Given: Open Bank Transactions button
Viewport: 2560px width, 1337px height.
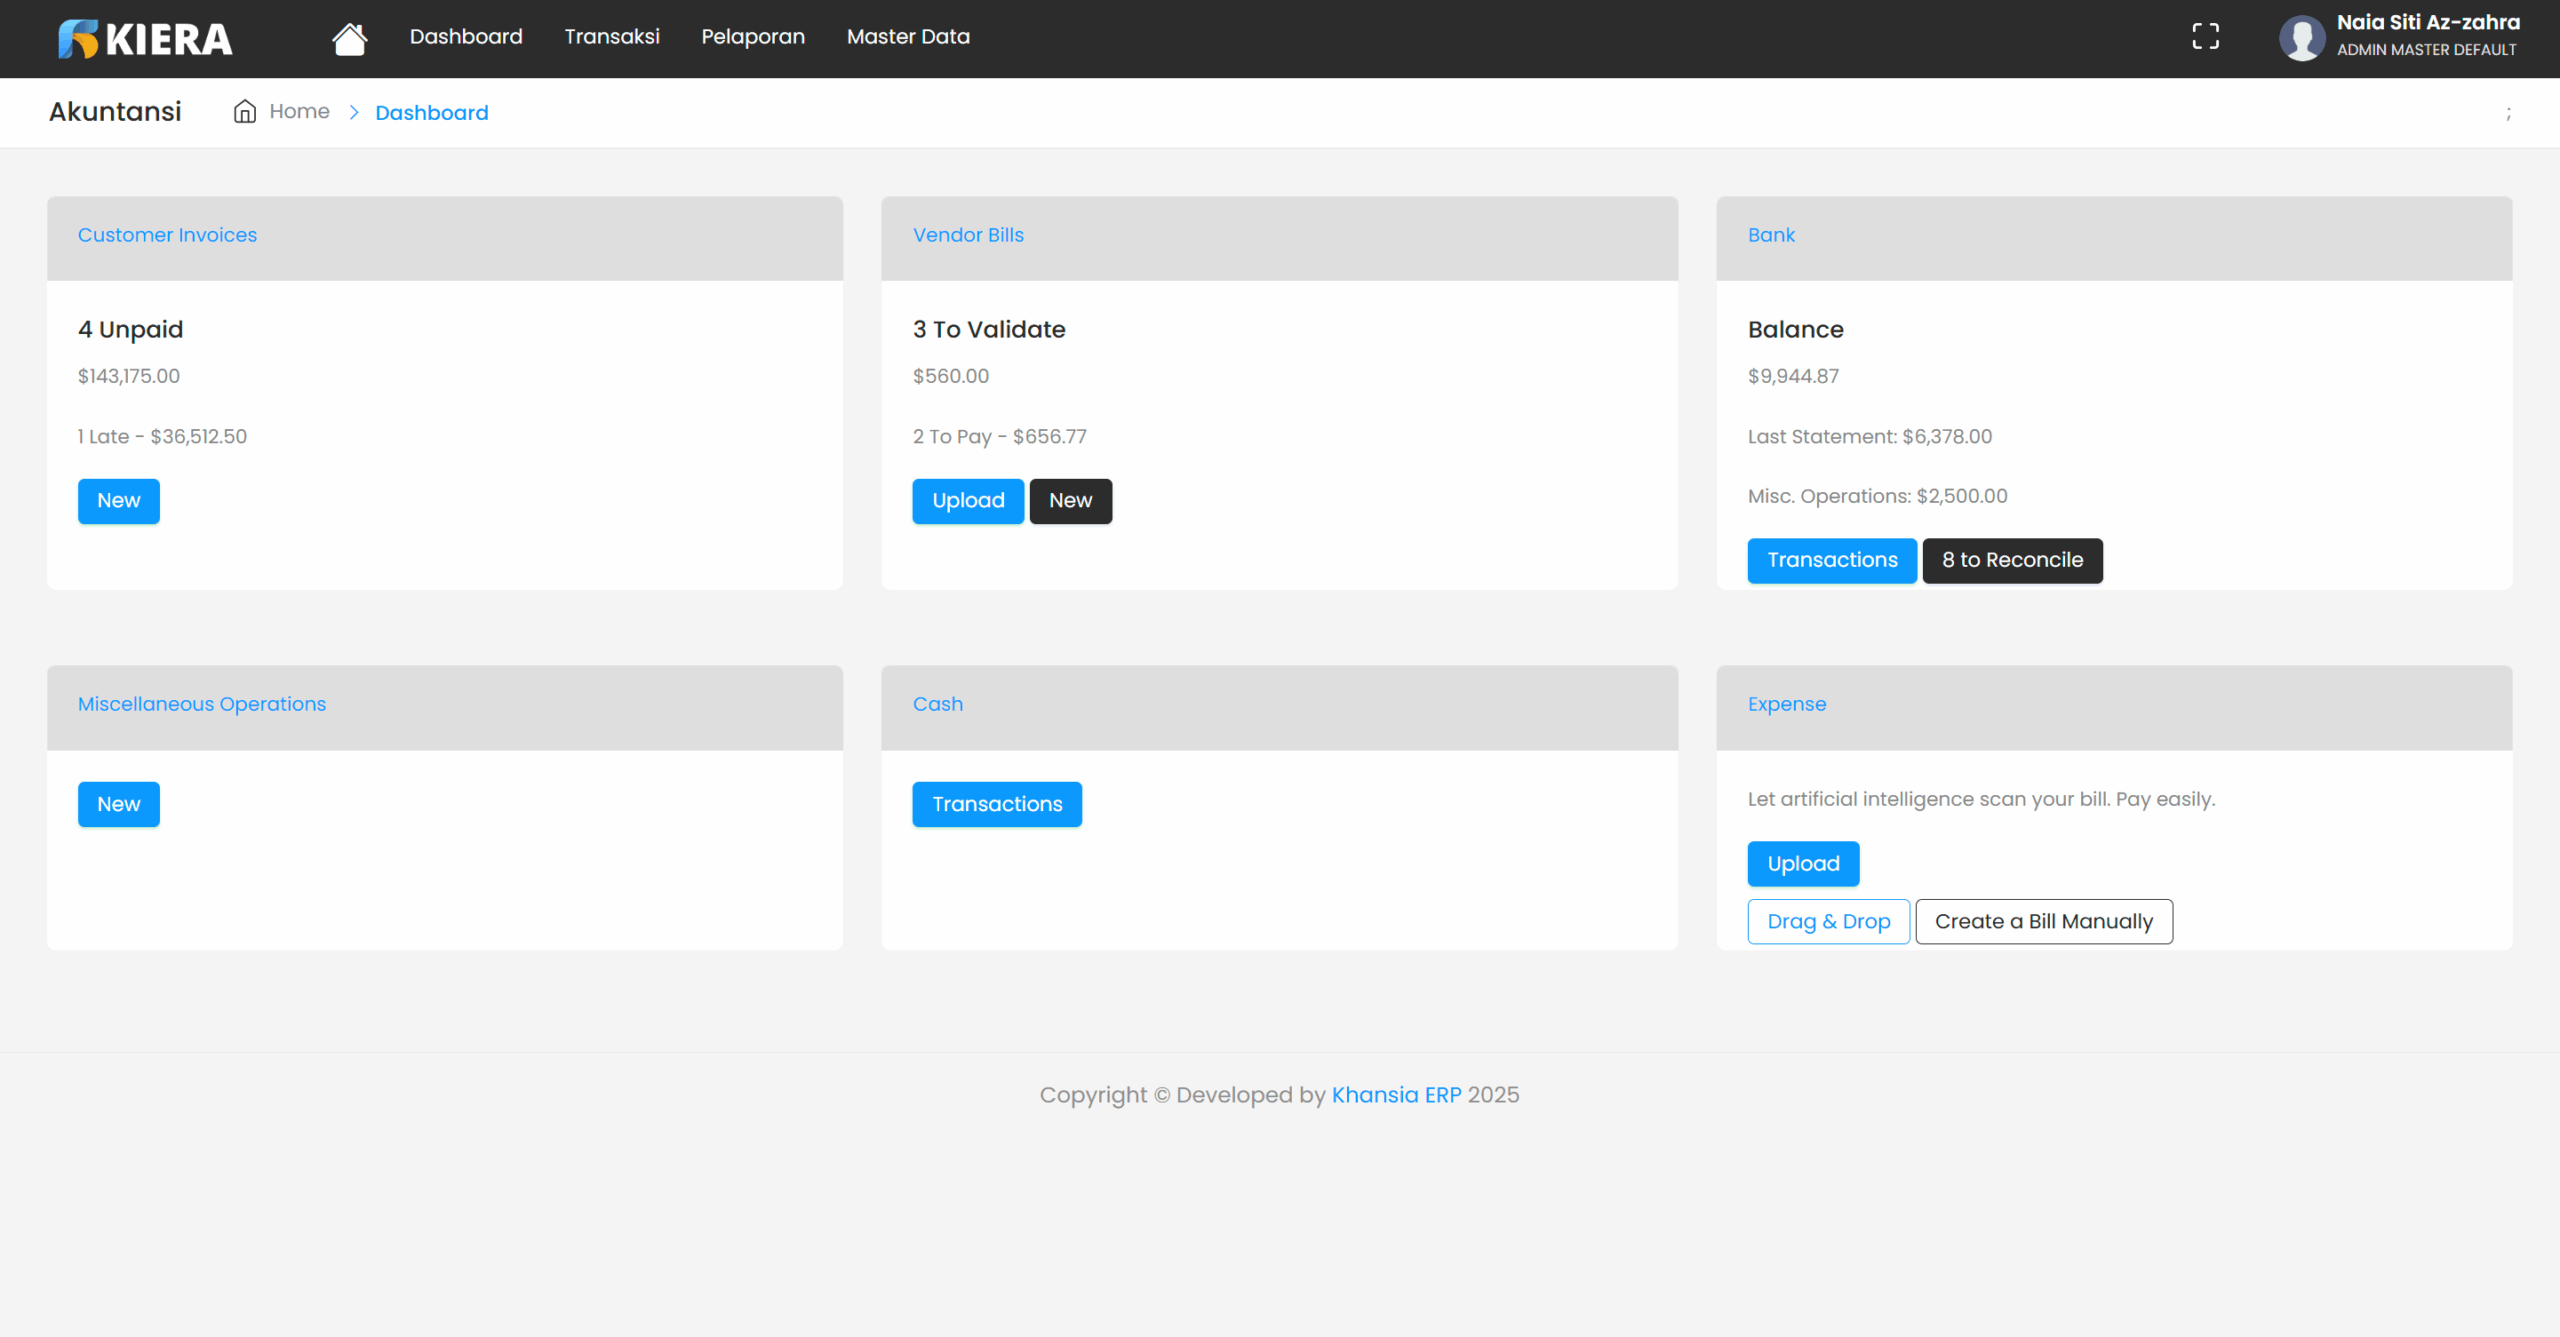Looking at the screenshot, I should 1831,561.
